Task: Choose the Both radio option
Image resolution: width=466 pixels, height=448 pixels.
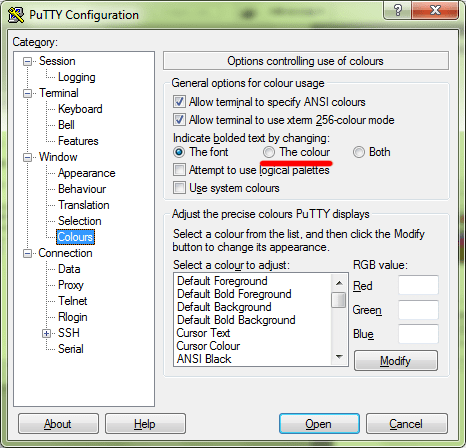Action: pos(359,152)
